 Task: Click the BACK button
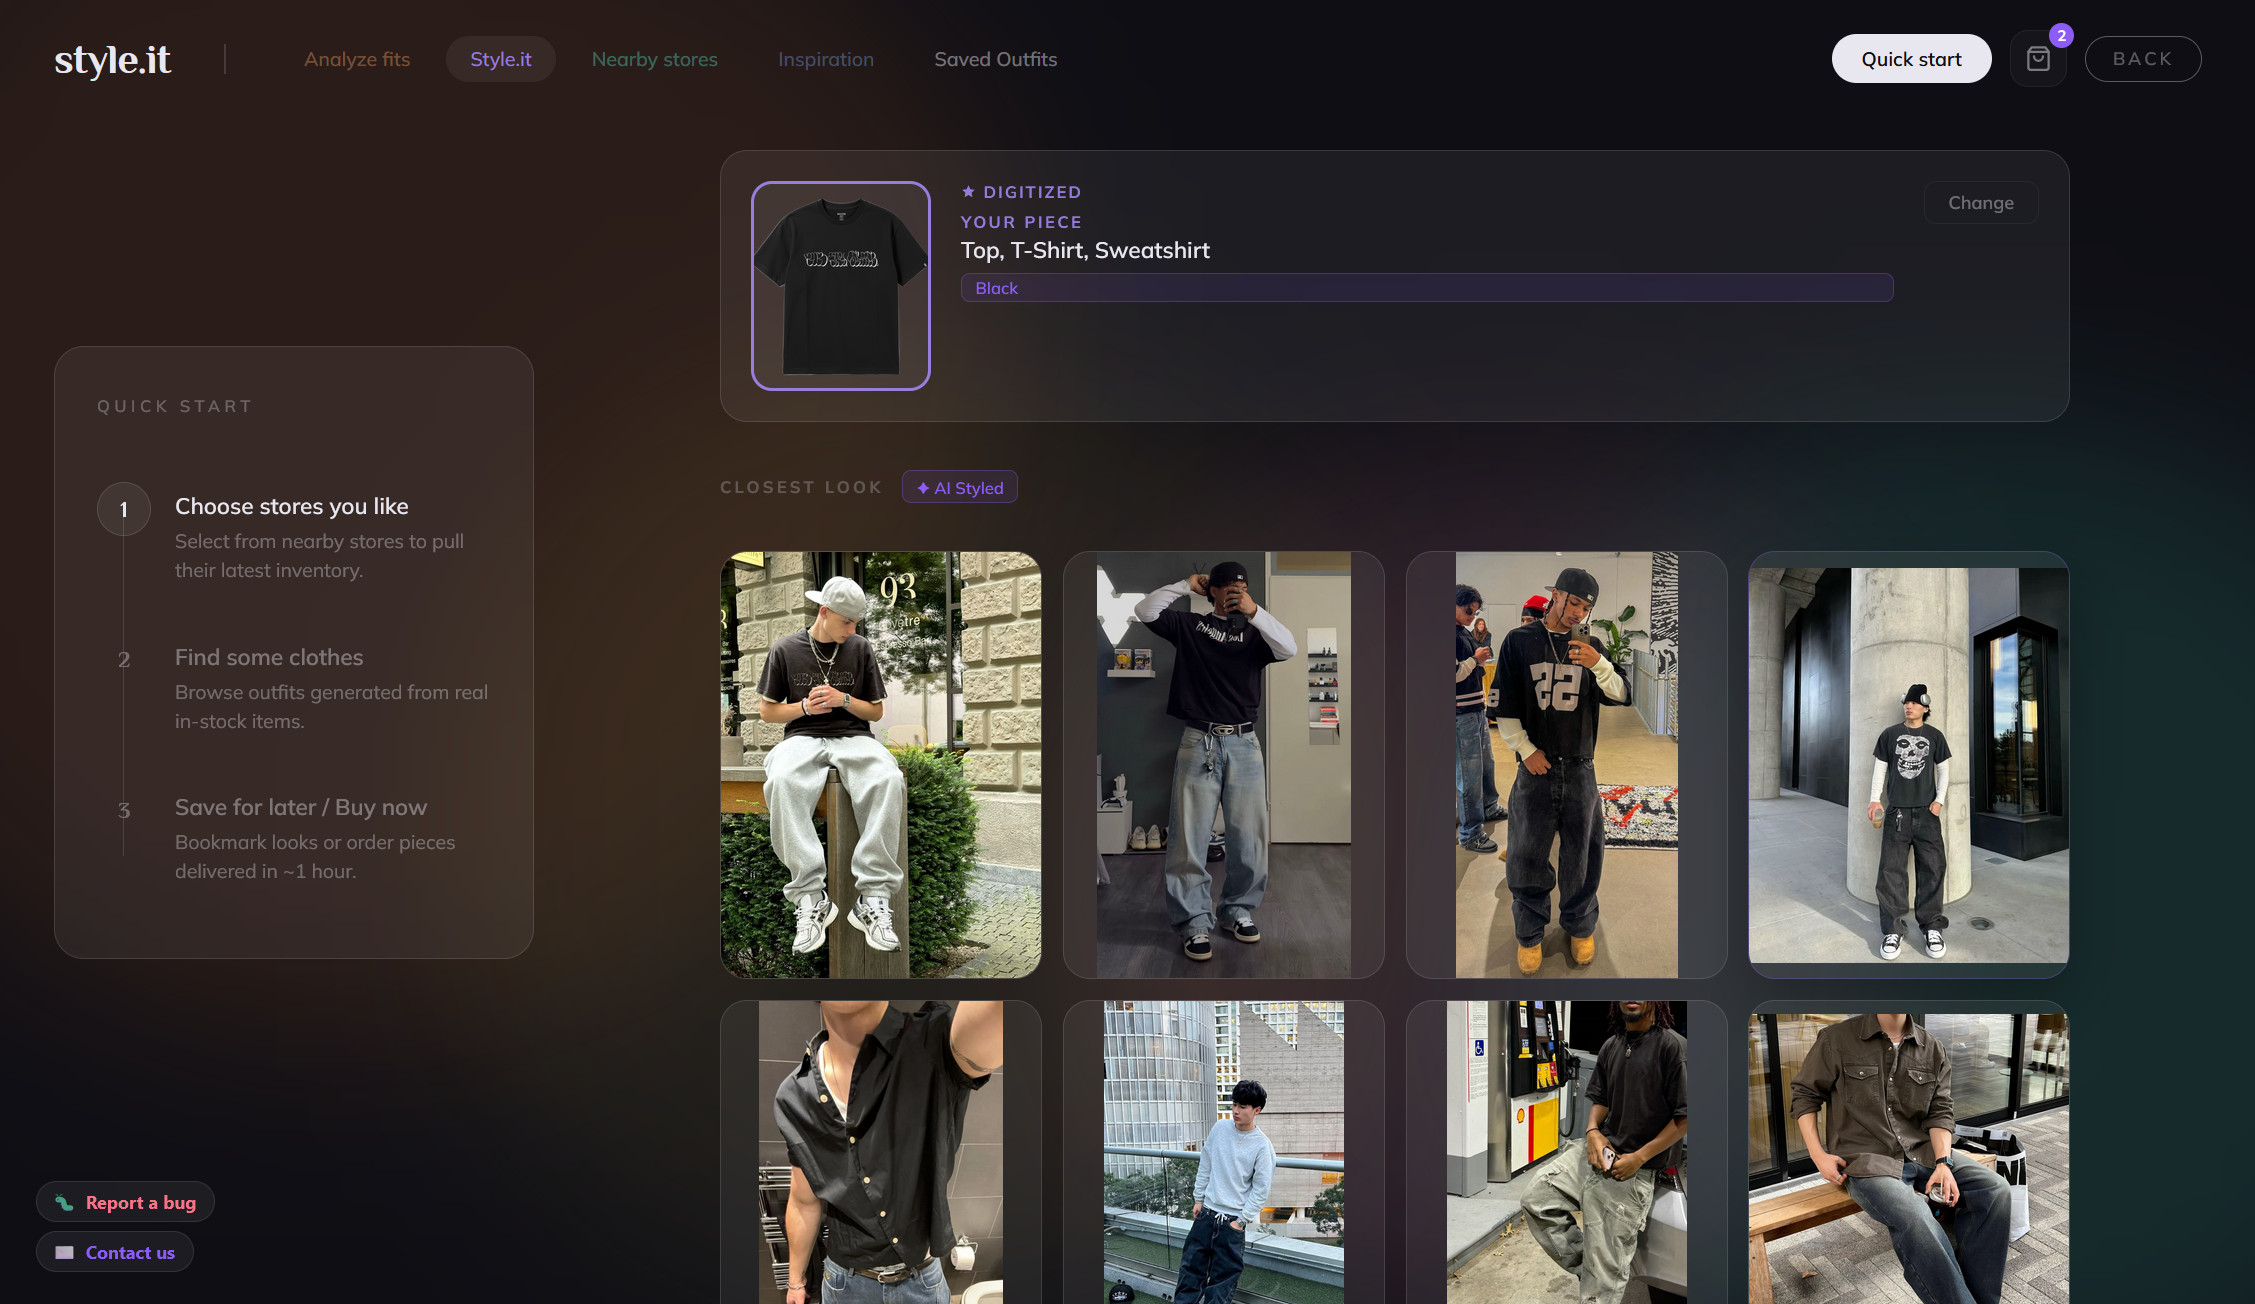(2142, 58)
